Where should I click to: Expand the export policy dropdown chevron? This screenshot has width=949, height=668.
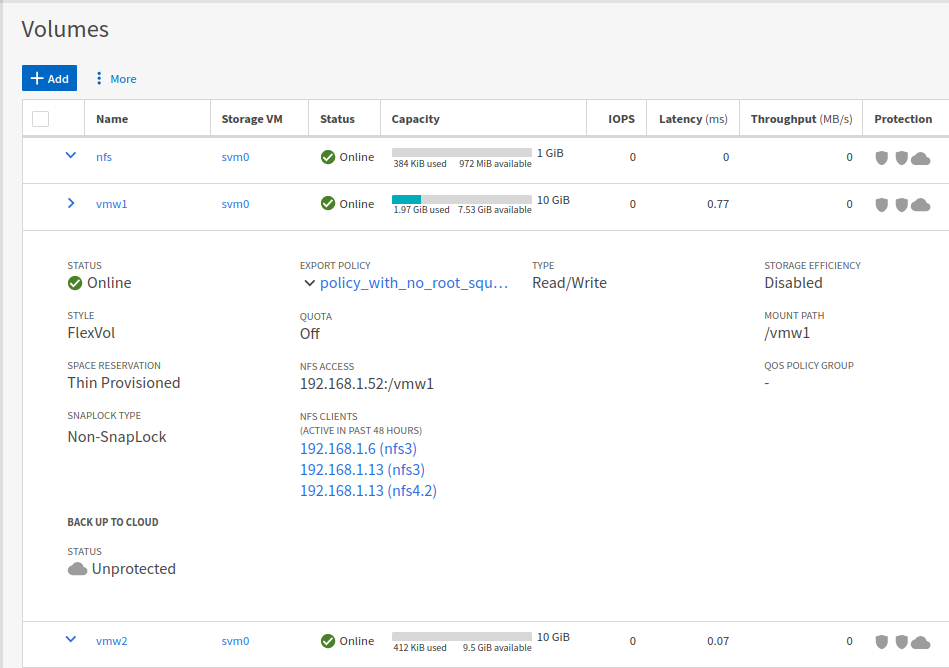click(x=309, y=283)
